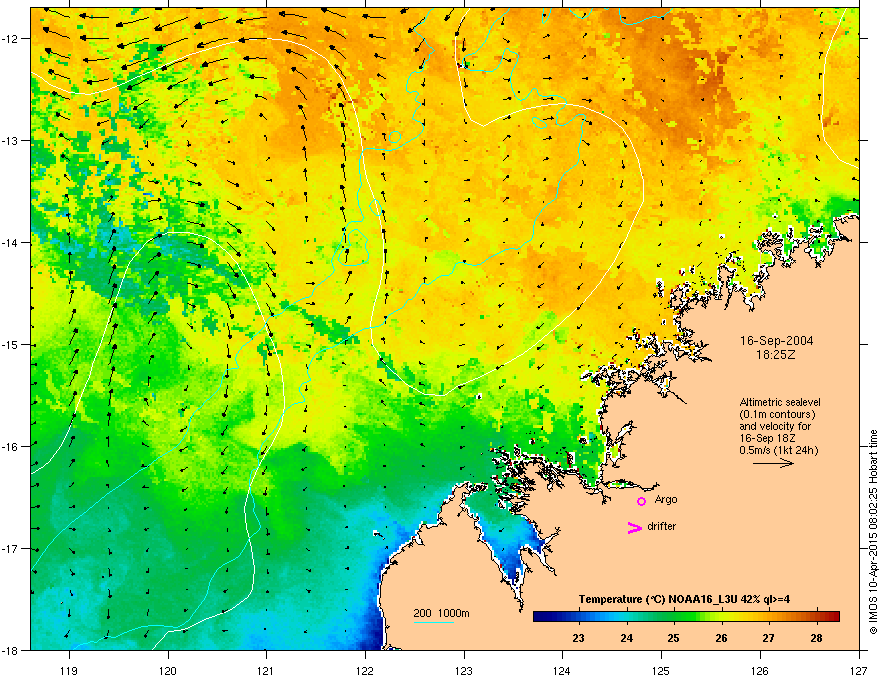The width and height of the screenshot is (880, 680).
Task: Click the '-18' latitude axis label
Action: point(10,650)
